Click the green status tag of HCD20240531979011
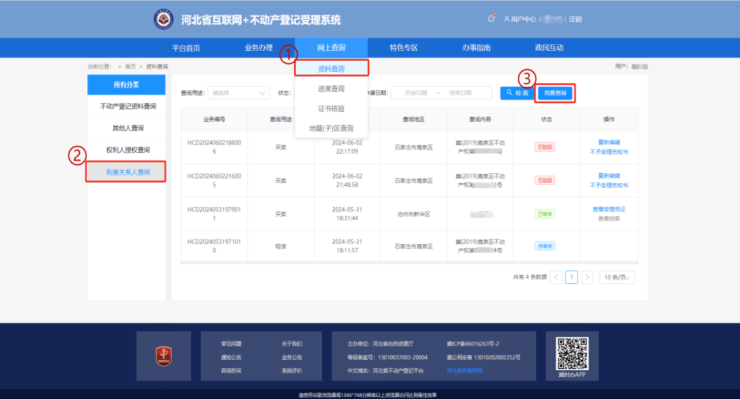 click(545, 214)
